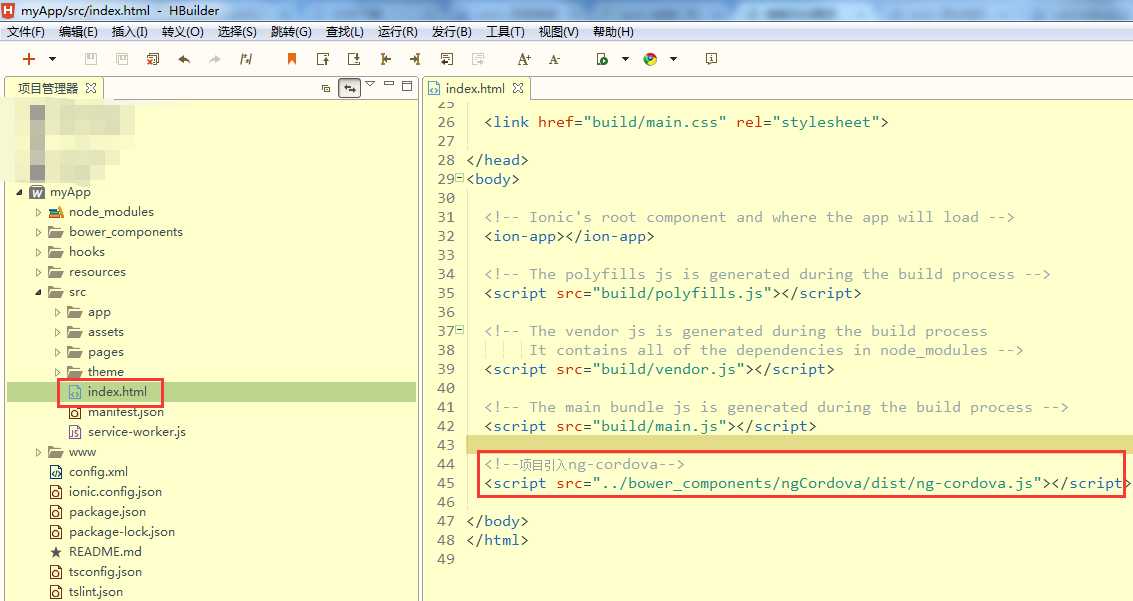The image size is (1133, 601).
Task: Minimize the project manager panel
Action: 389,85
